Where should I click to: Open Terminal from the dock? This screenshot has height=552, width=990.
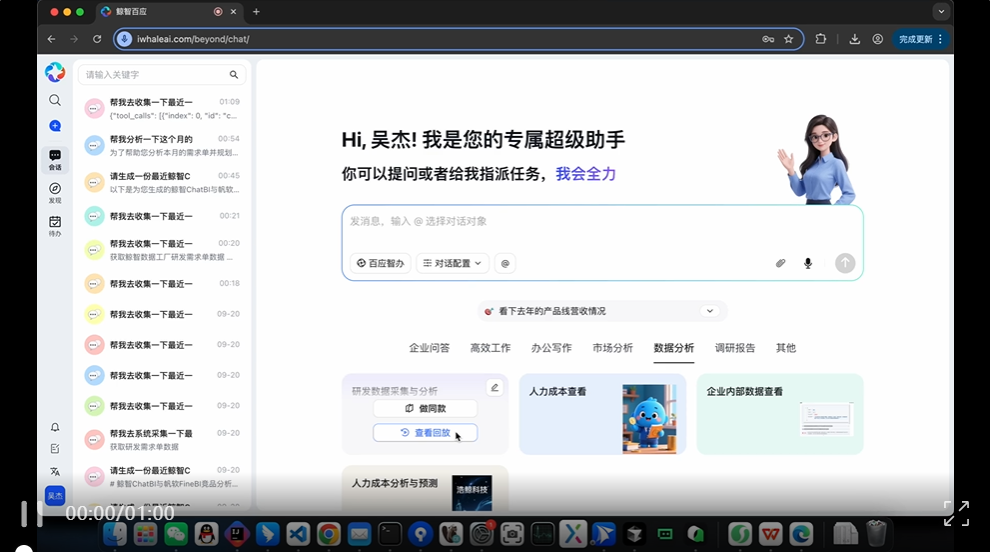(390, 534)
